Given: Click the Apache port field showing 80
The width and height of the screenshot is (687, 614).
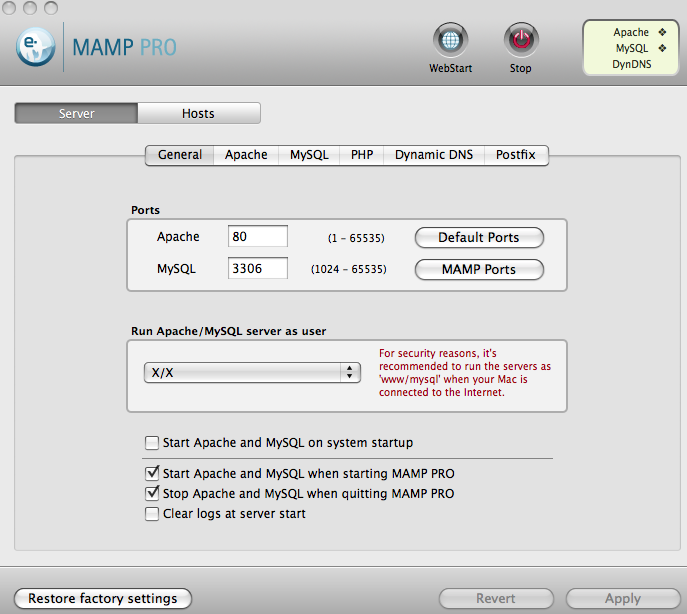Looking at the screenshot, I should click(x=258, y=236).
